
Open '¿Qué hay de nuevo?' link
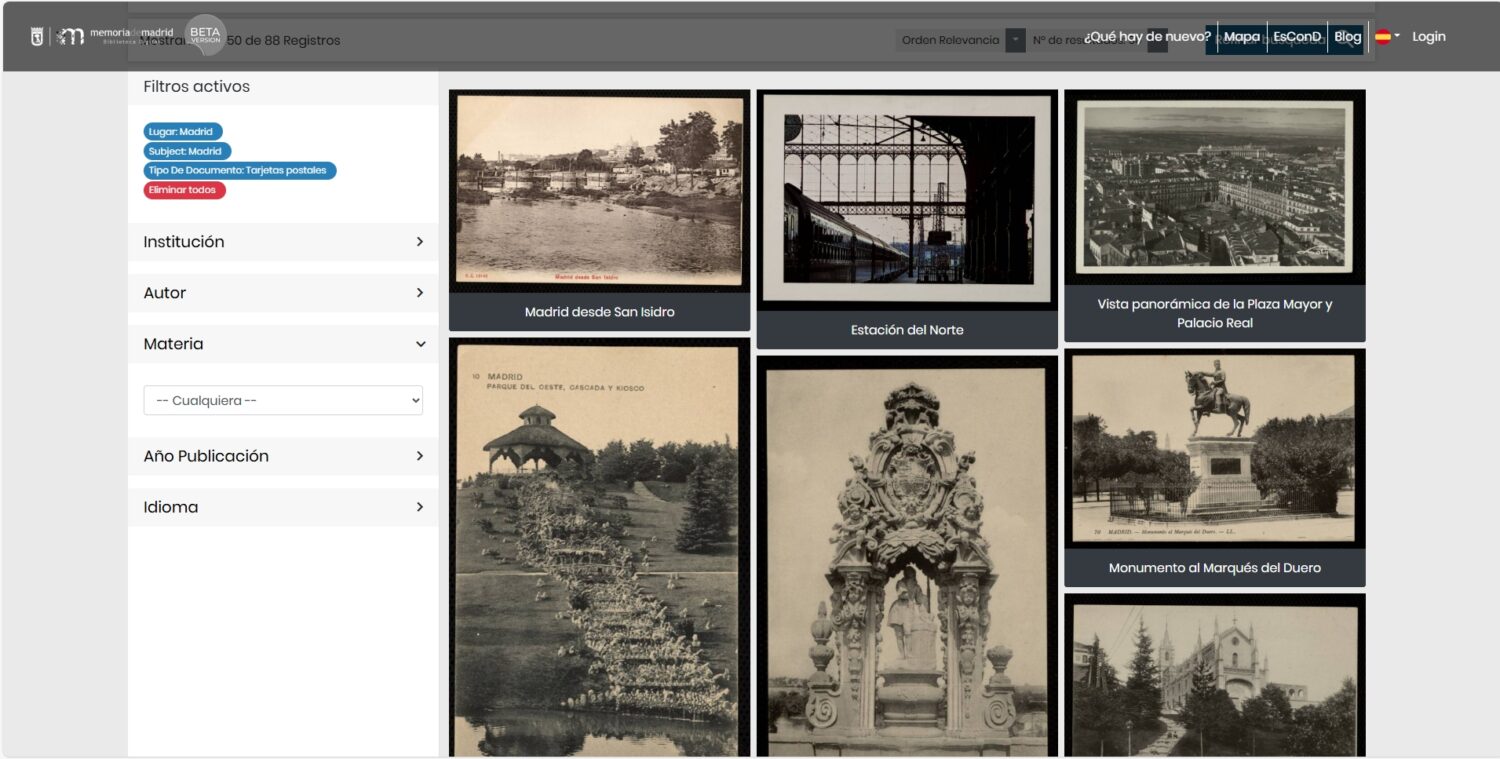1147,37
